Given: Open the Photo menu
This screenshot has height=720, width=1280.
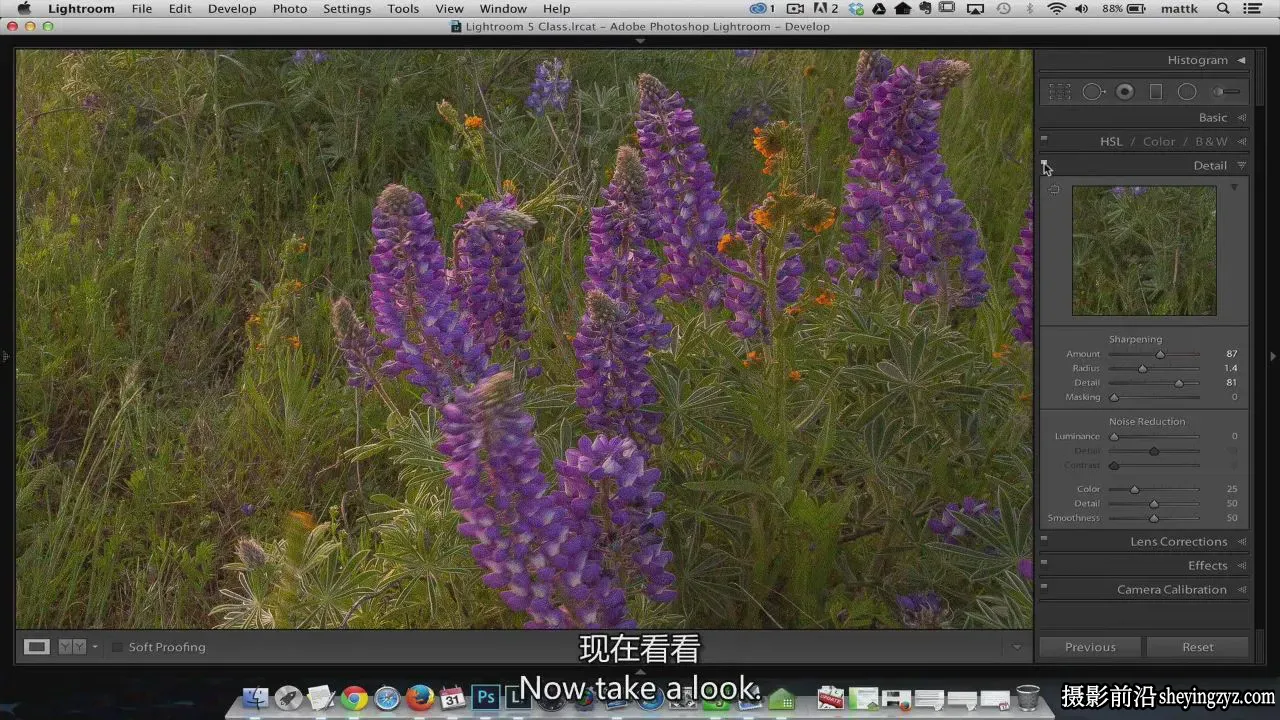Looking at the screenshot, I should point(290,9).
